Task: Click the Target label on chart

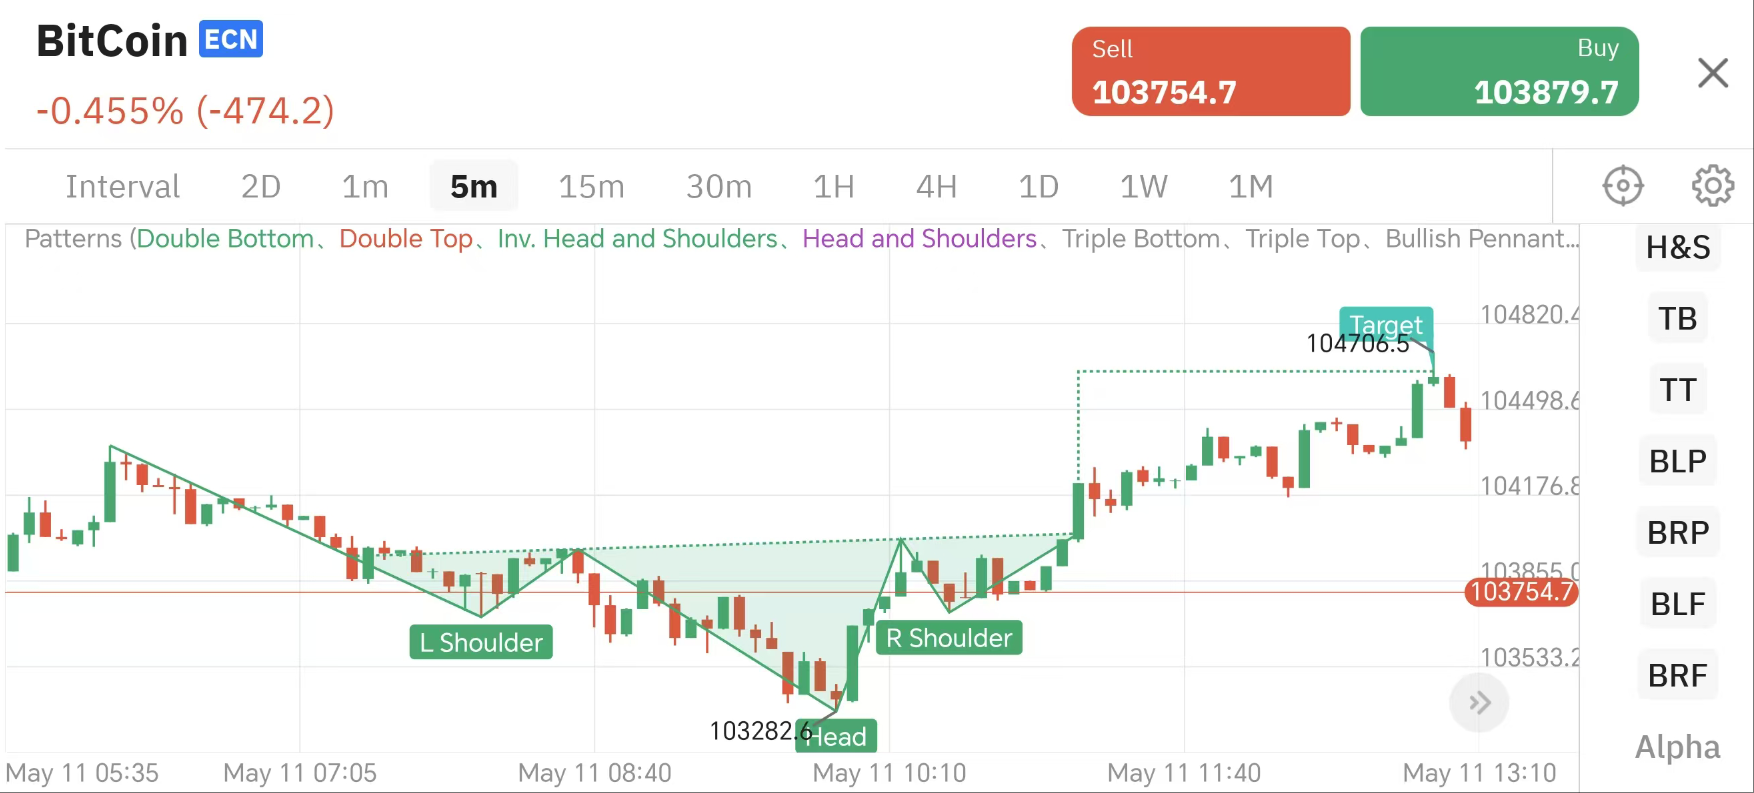Action: coord(1385,325)
